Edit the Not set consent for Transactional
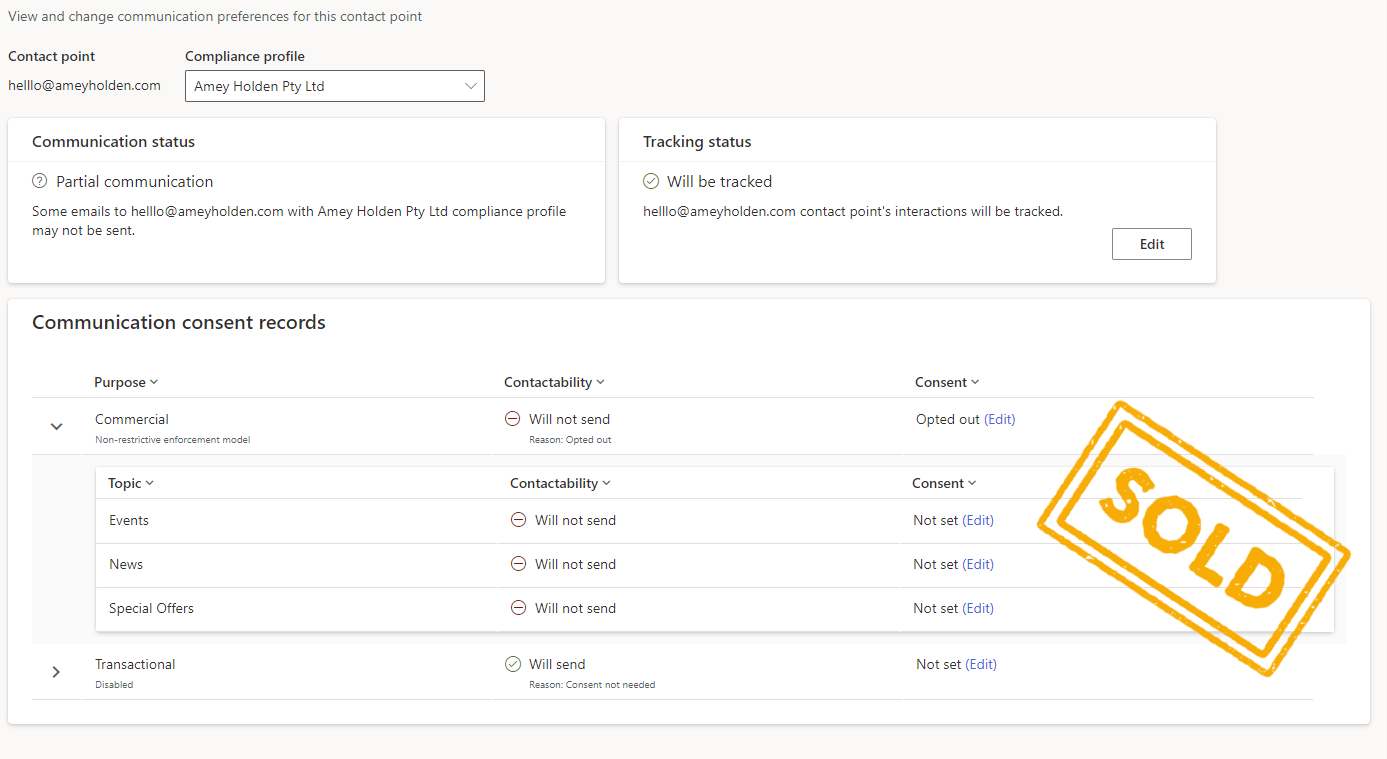1387x759 pixels. pyautogui.click(x=980, y=664)
